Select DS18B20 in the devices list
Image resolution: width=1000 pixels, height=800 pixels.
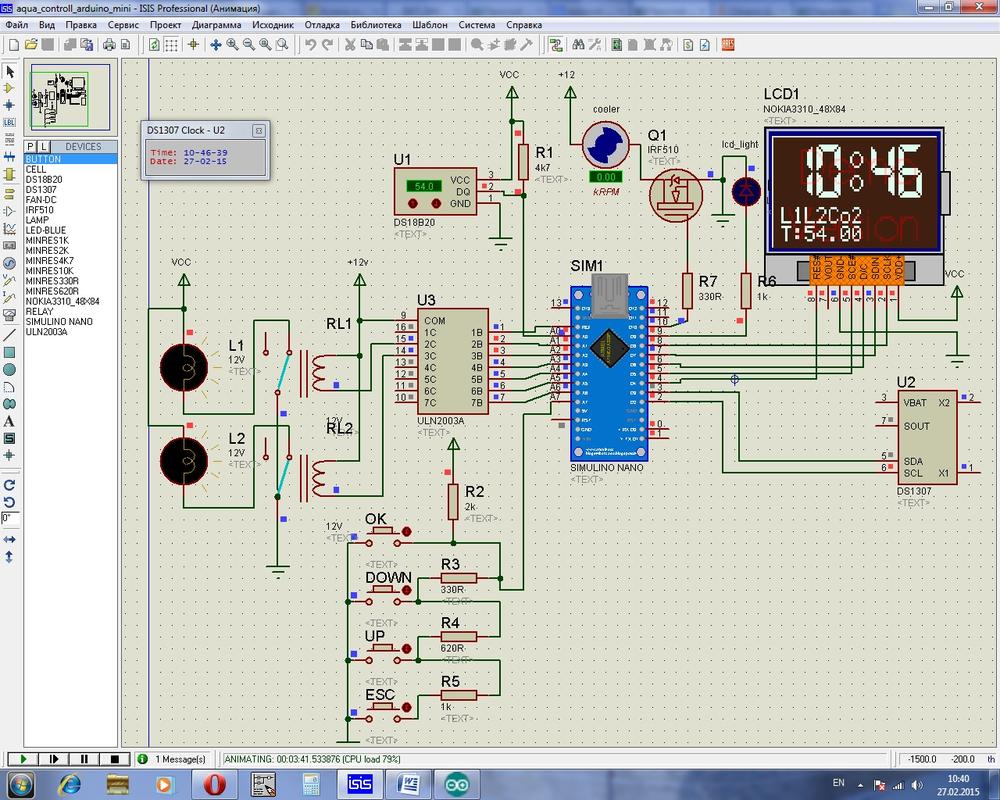43,180
